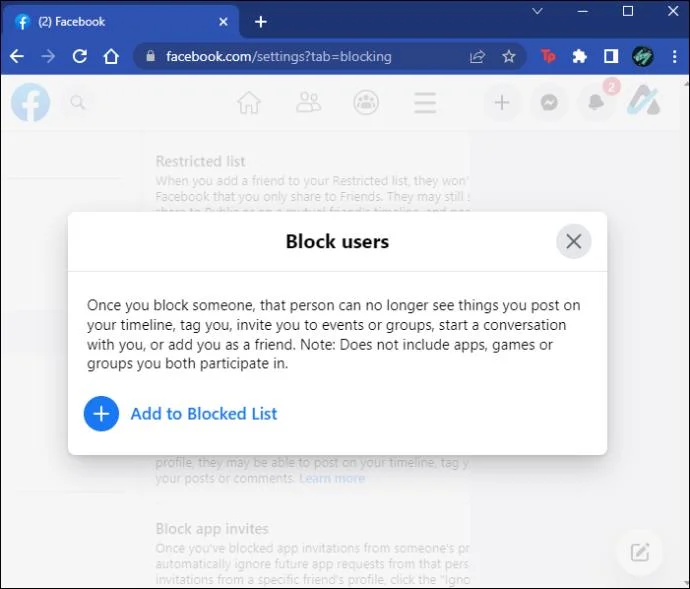Image resolution: width=690 pixels, height=589 pixels.
Task: Open the Create plus button
Action: [x=502, y=102]
